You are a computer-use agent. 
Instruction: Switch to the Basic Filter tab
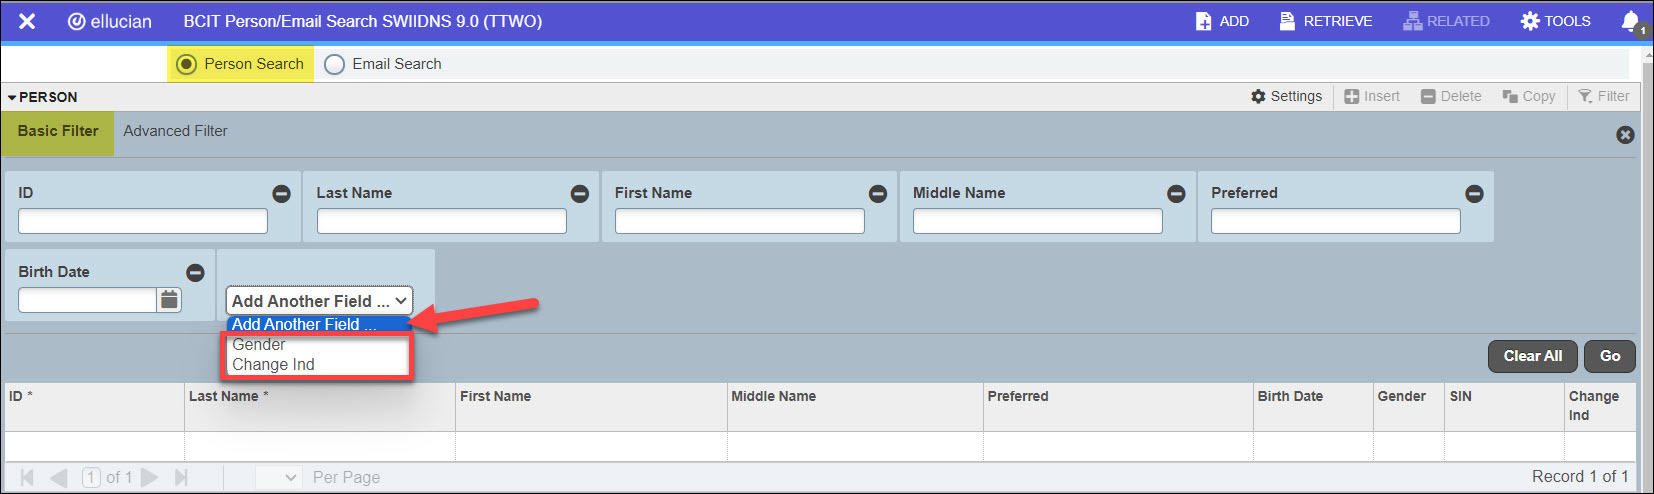point(58,132)
